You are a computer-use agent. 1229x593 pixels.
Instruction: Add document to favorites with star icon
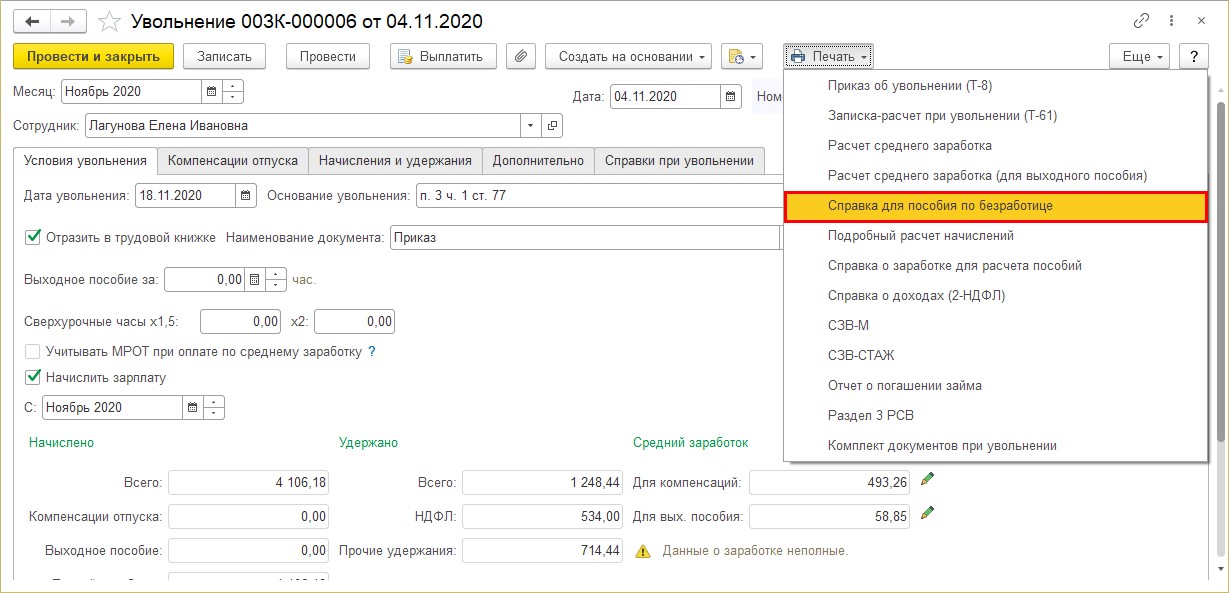pyautogui.click(x=111, y=21)
